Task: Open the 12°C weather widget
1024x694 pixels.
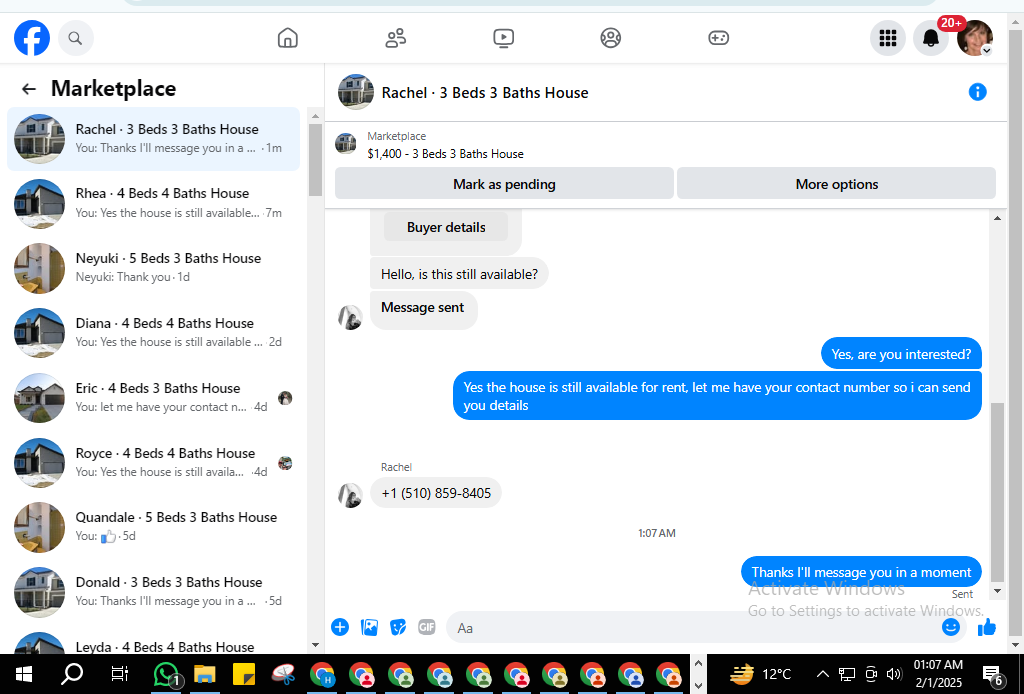Action: pyautogui.click(x=760, y=674)
